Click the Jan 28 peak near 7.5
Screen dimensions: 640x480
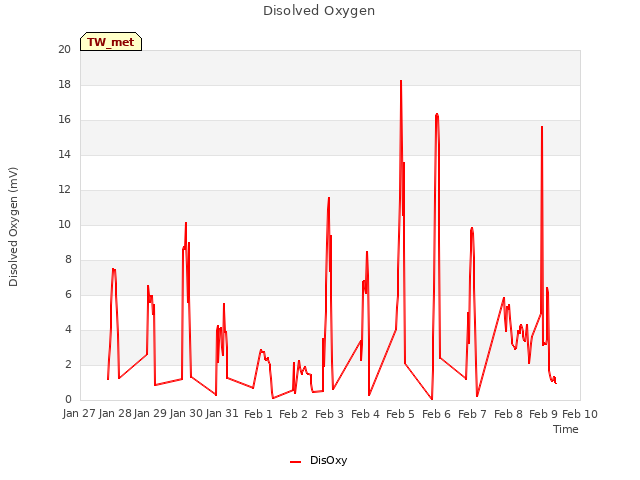113,269
